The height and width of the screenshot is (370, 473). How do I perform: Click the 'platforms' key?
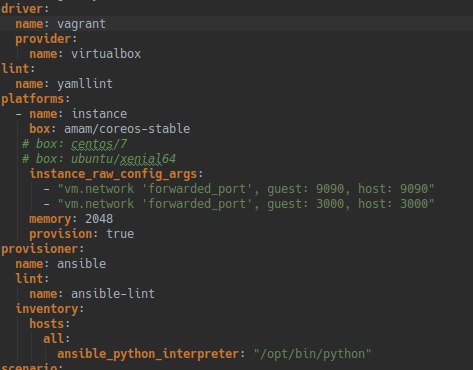pyautogui.click(x=33, y=99)
